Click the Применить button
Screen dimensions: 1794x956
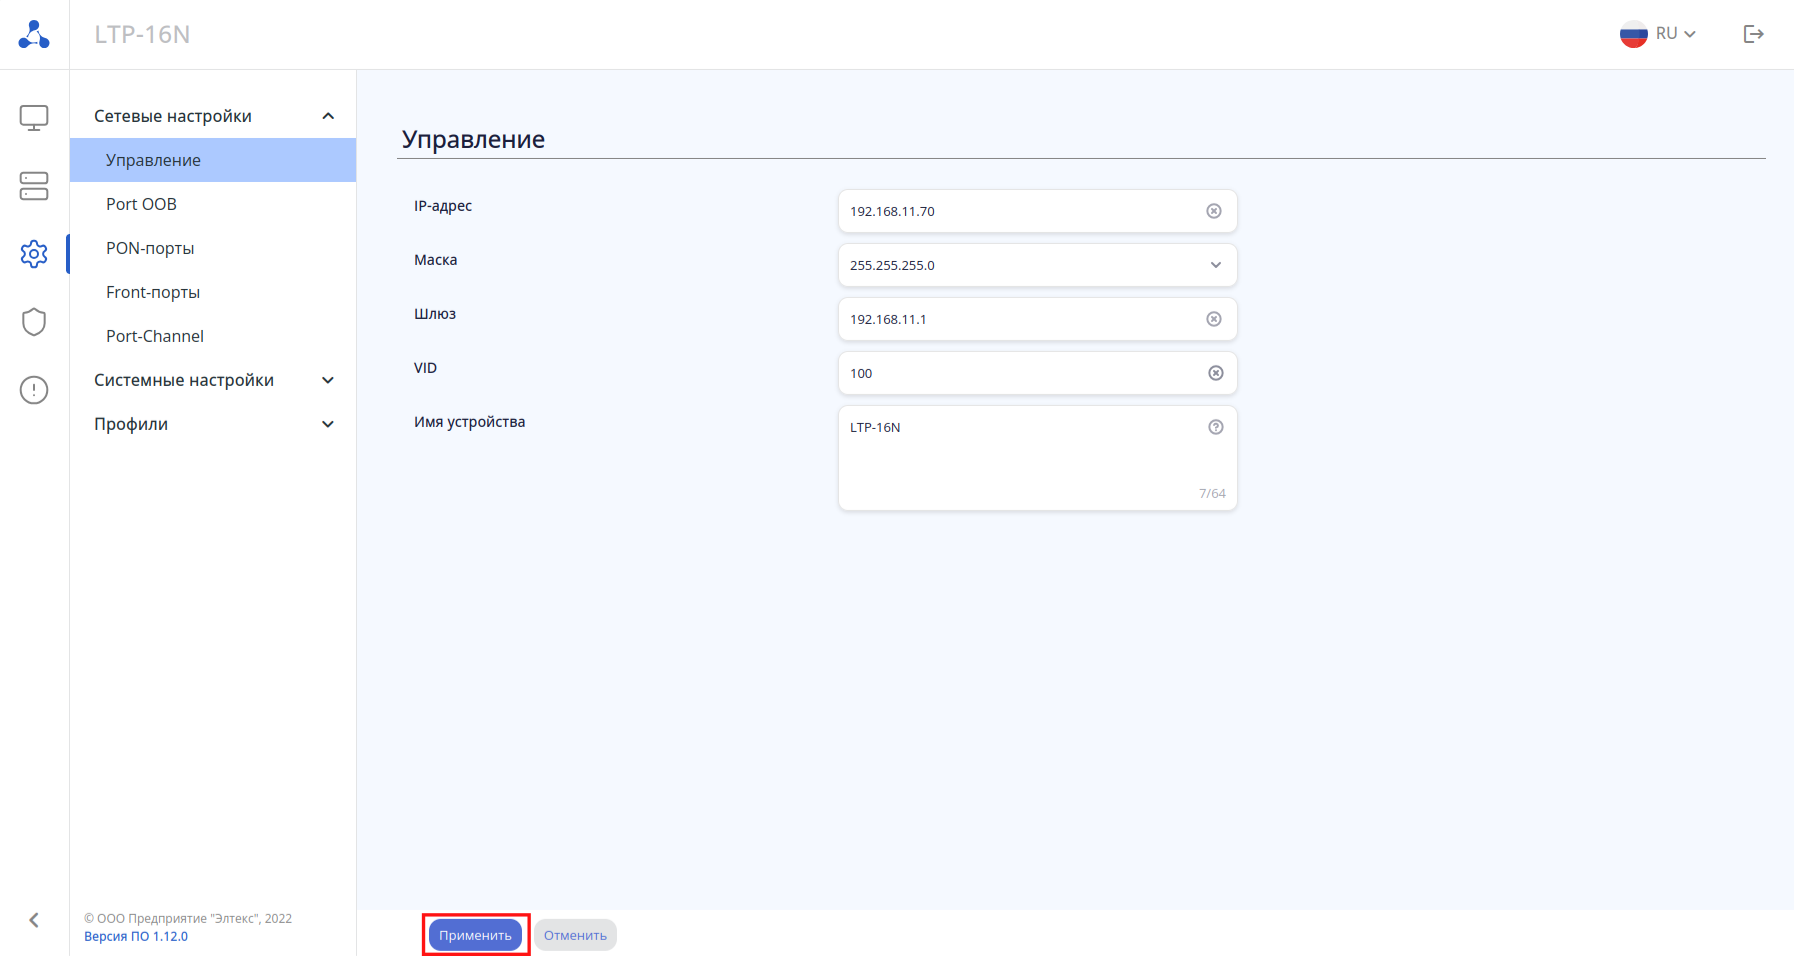point(476,935)
